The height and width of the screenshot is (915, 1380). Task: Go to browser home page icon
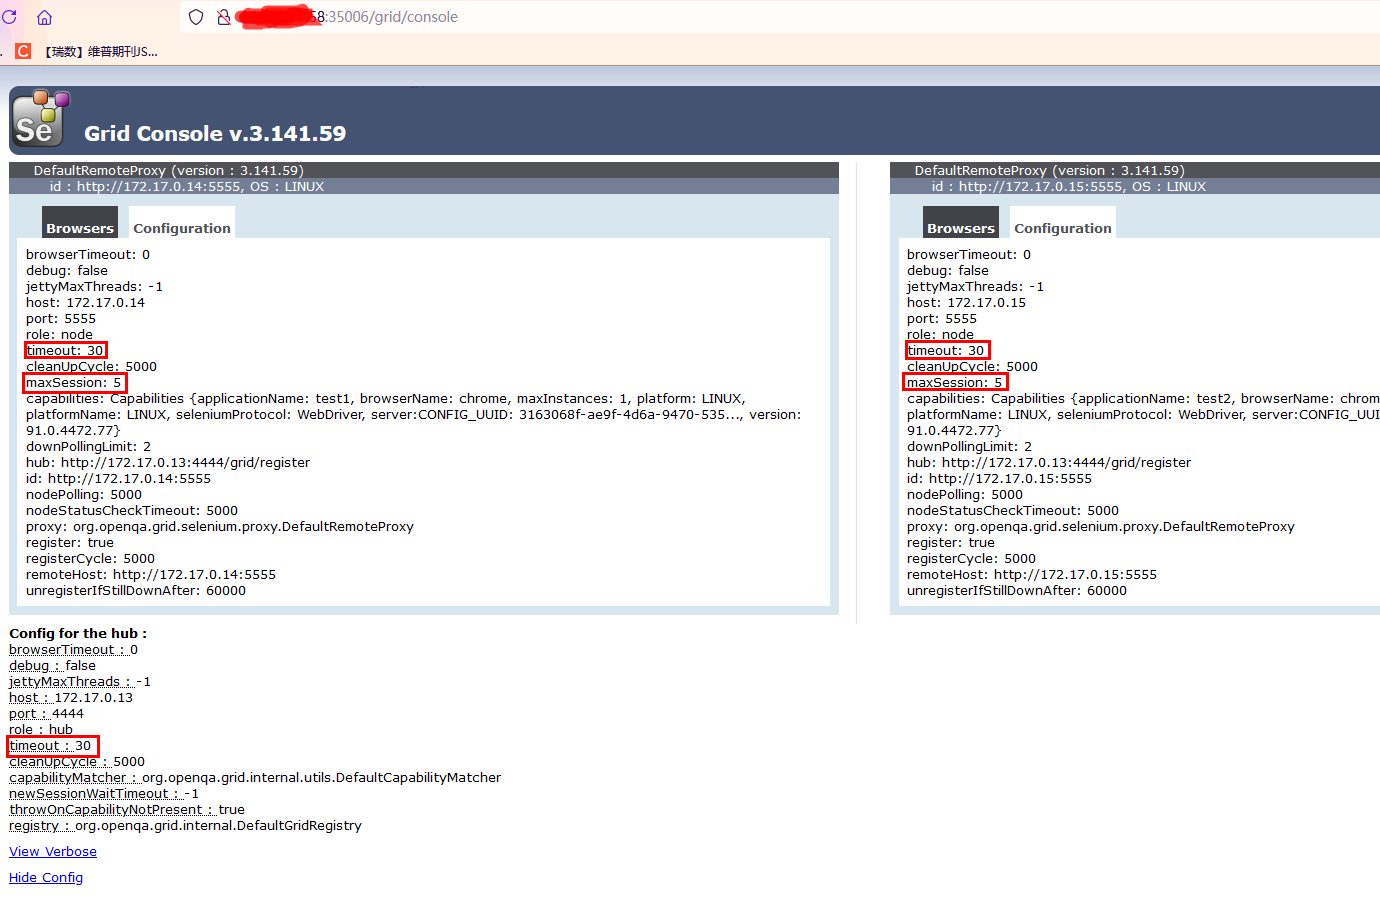[x=44, y=17]
